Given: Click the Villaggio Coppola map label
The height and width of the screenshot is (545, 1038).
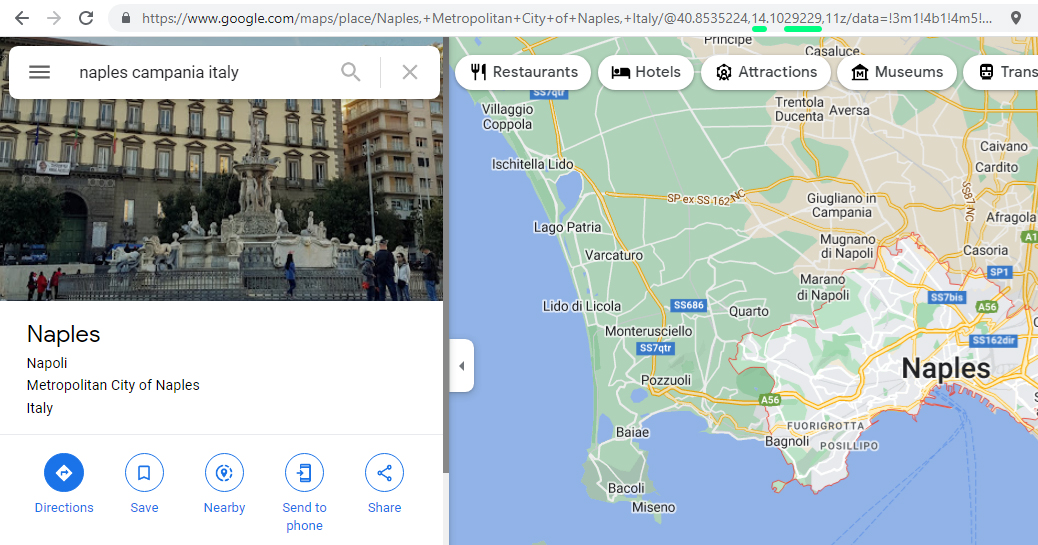Looking at the screenshot, I should click(507, 117).
